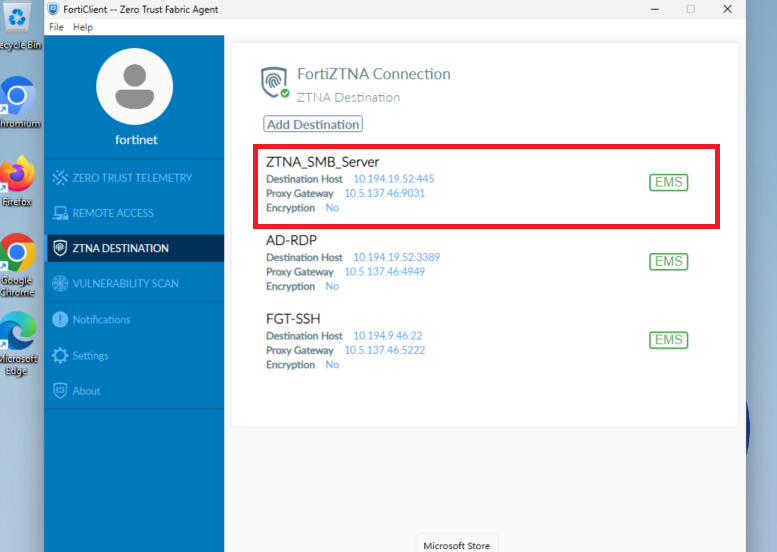Click the Settings gear icon

60,355
